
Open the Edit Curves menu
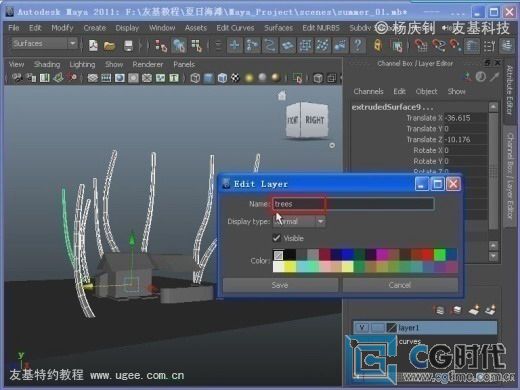(235, 28)
